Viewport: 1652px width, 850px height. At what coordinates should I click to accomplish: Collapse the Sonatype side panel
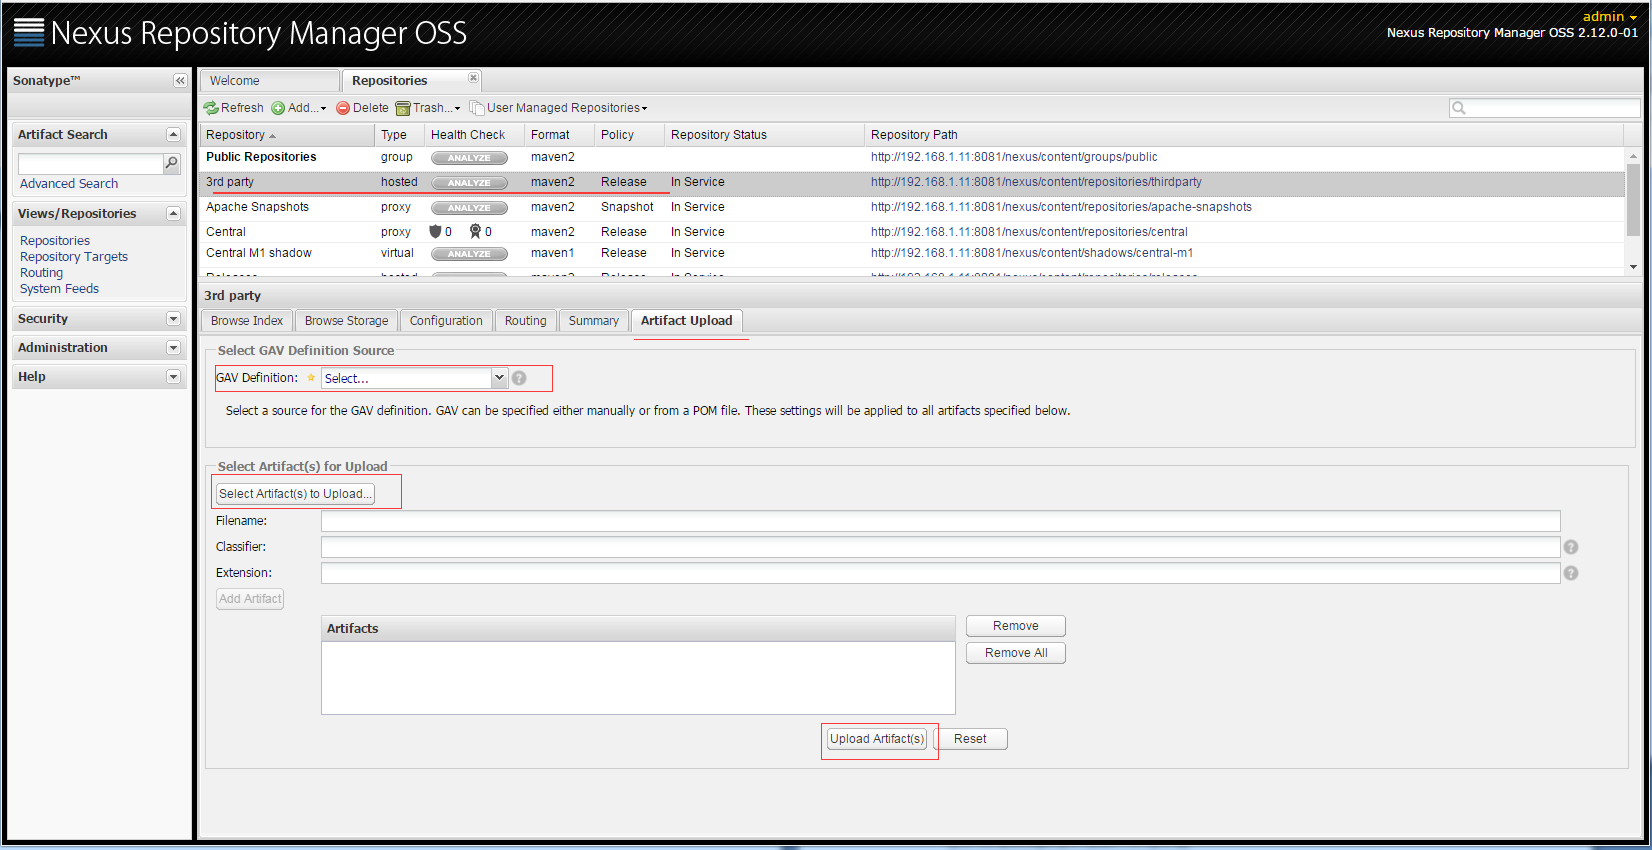coord(180,81)
